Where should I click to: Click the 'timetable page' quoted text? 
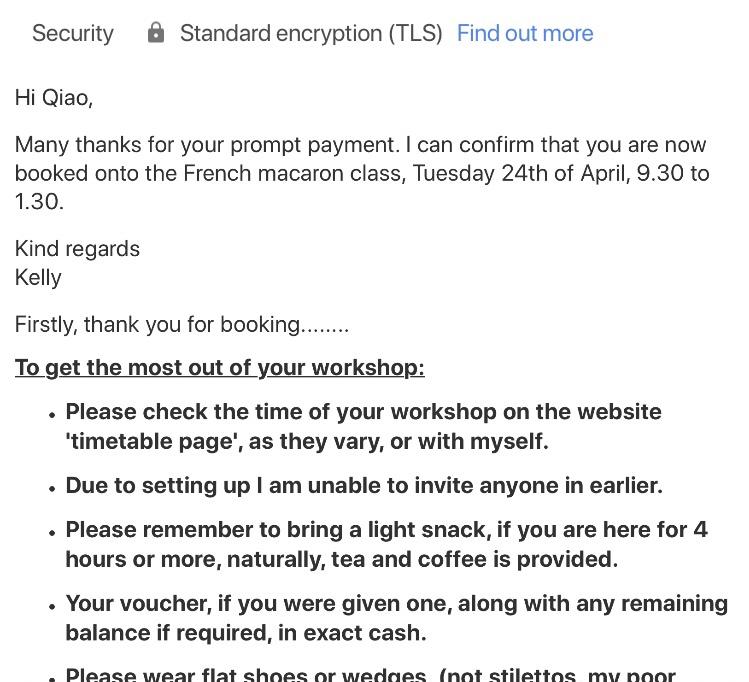coord(152,441)
